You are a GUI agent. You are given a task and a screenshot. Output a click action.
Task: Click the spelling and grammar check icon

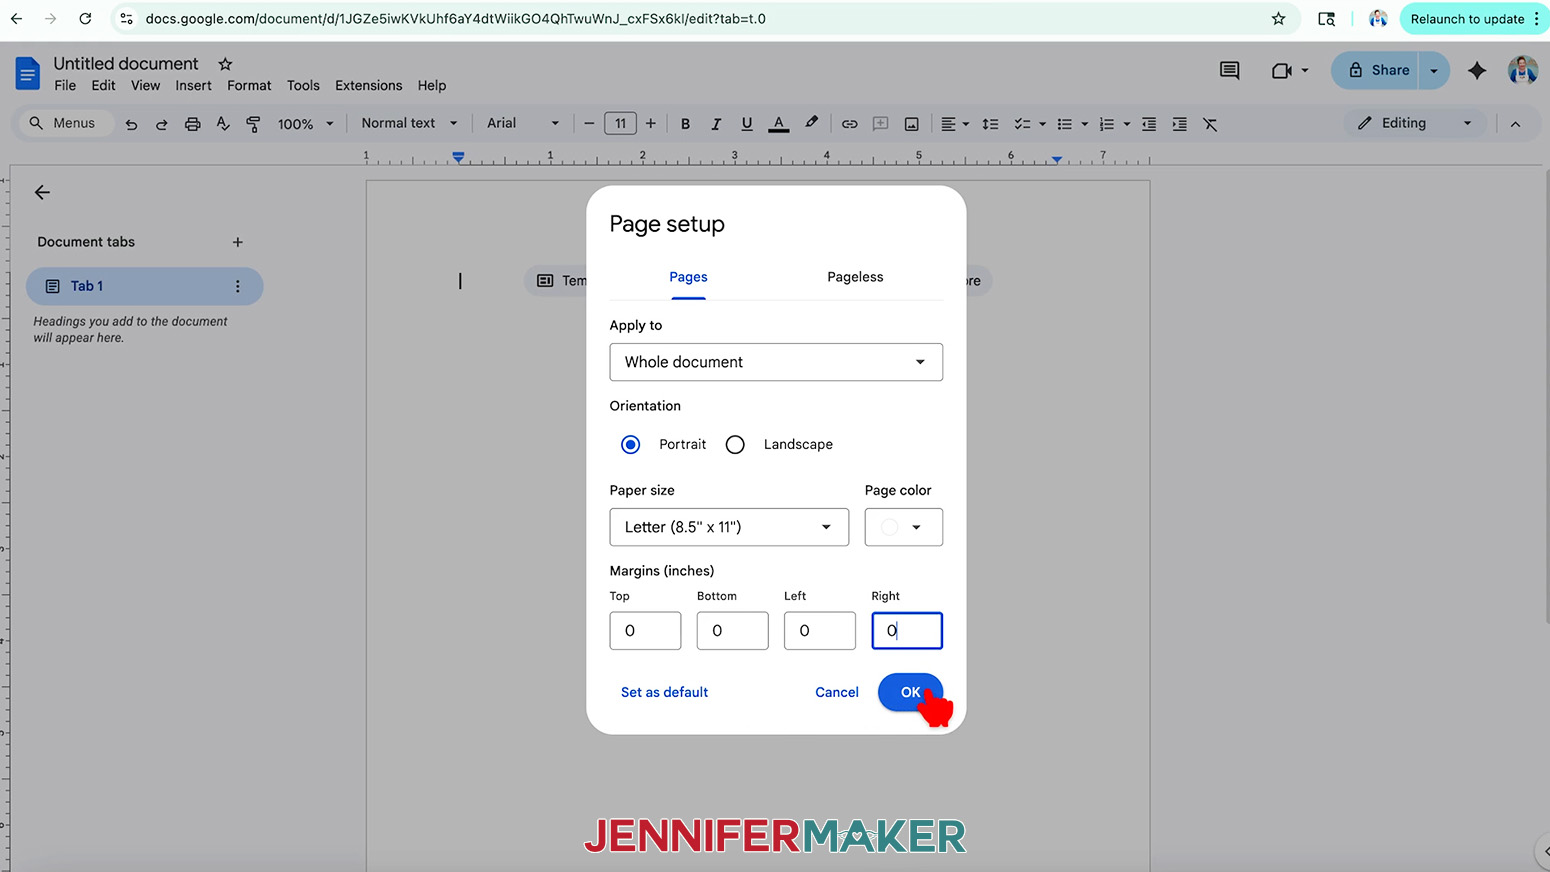tap(223, 124)
